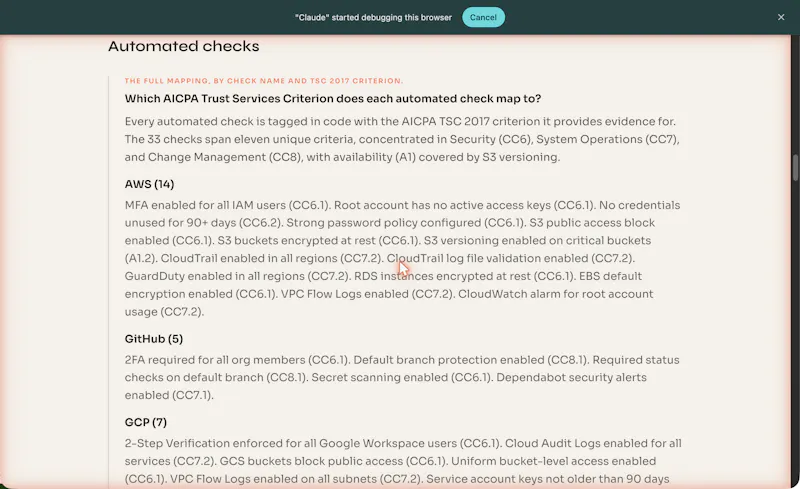The width and height of the screenshot is (800, 489).
Task: Click text "RDS instances encrypted at rest"
Action: 442,276
